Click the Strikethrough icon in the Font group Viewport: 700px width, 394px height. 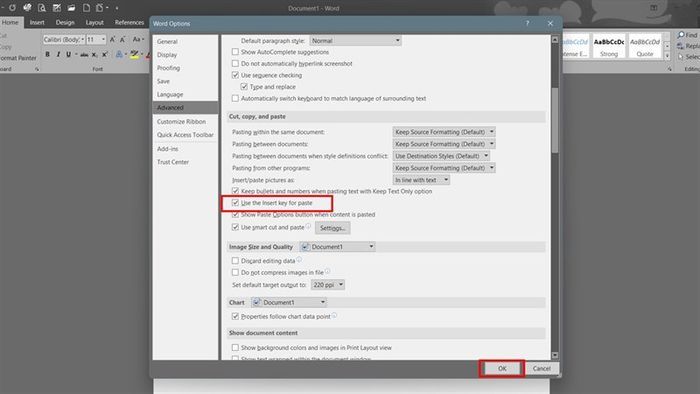(x=84, y=54)
